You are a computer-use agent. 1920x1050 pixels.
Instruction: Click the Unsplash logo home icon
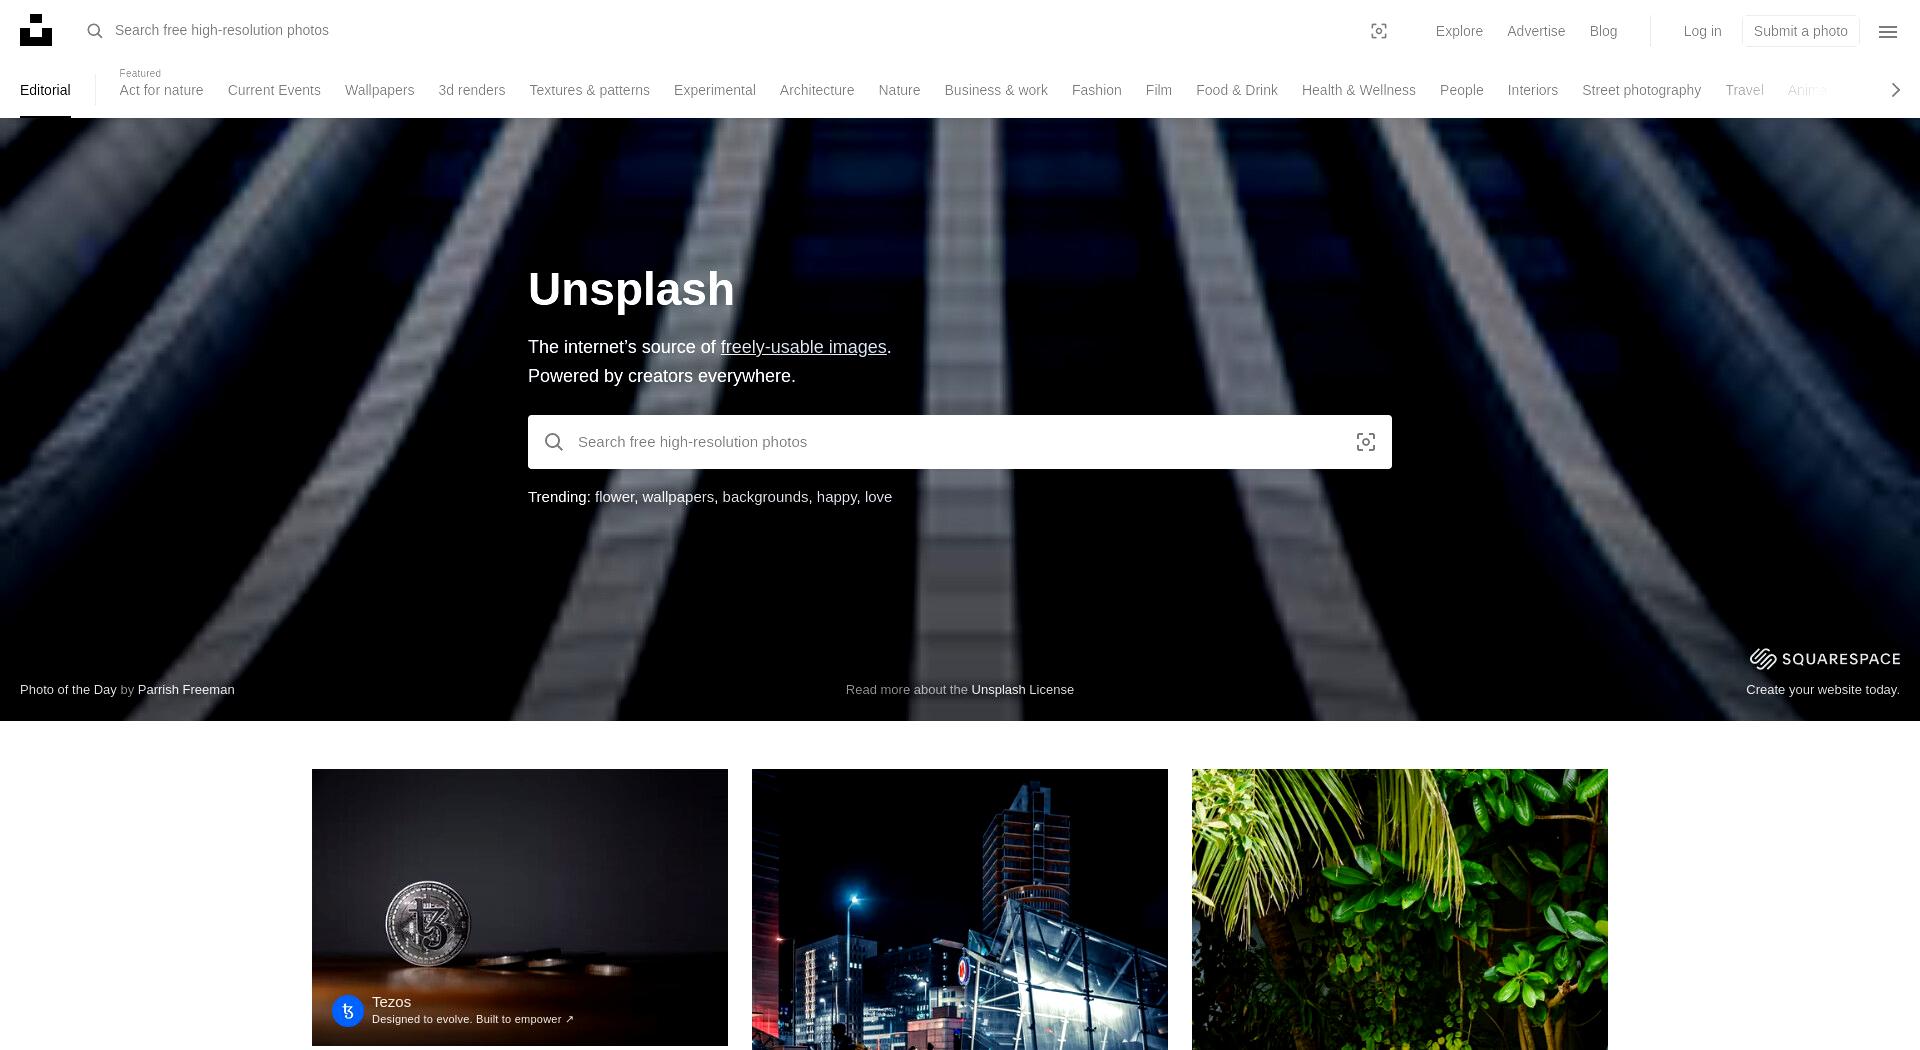coord(36,30)
